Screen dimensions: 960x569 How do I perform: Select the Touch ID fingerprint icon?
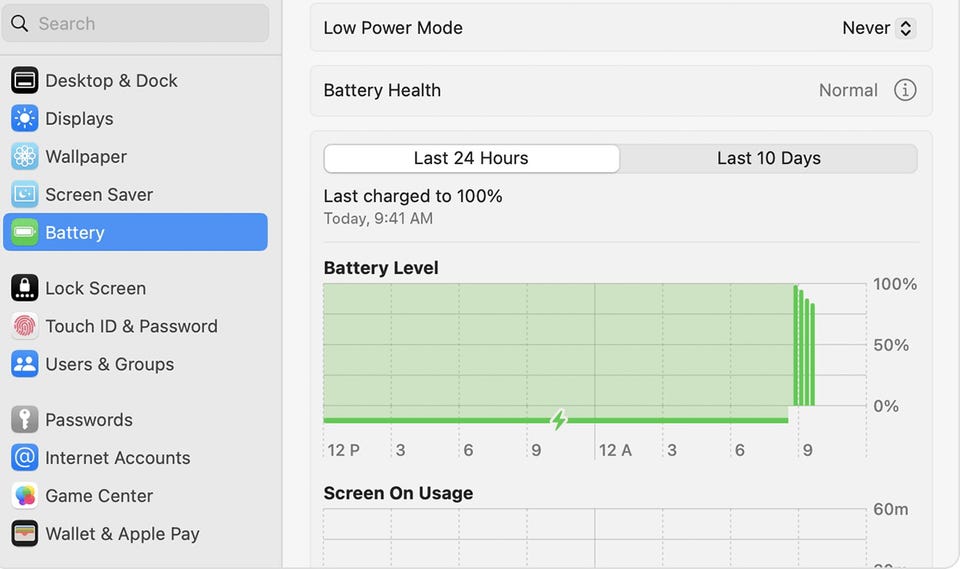click(x=24, y=326)
